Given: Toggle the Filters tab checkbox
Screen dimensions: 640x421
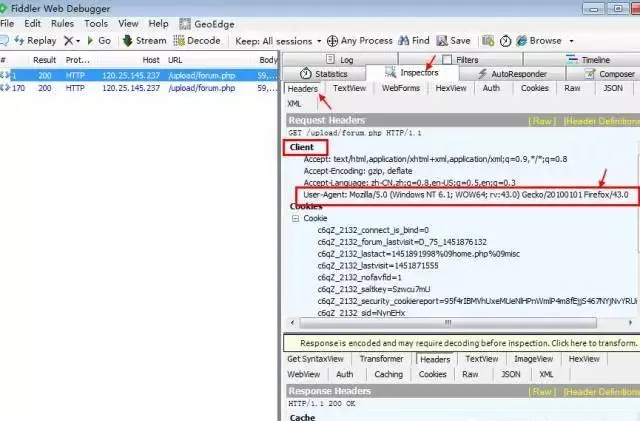Looking at the screenshot, I should (447, 60).
